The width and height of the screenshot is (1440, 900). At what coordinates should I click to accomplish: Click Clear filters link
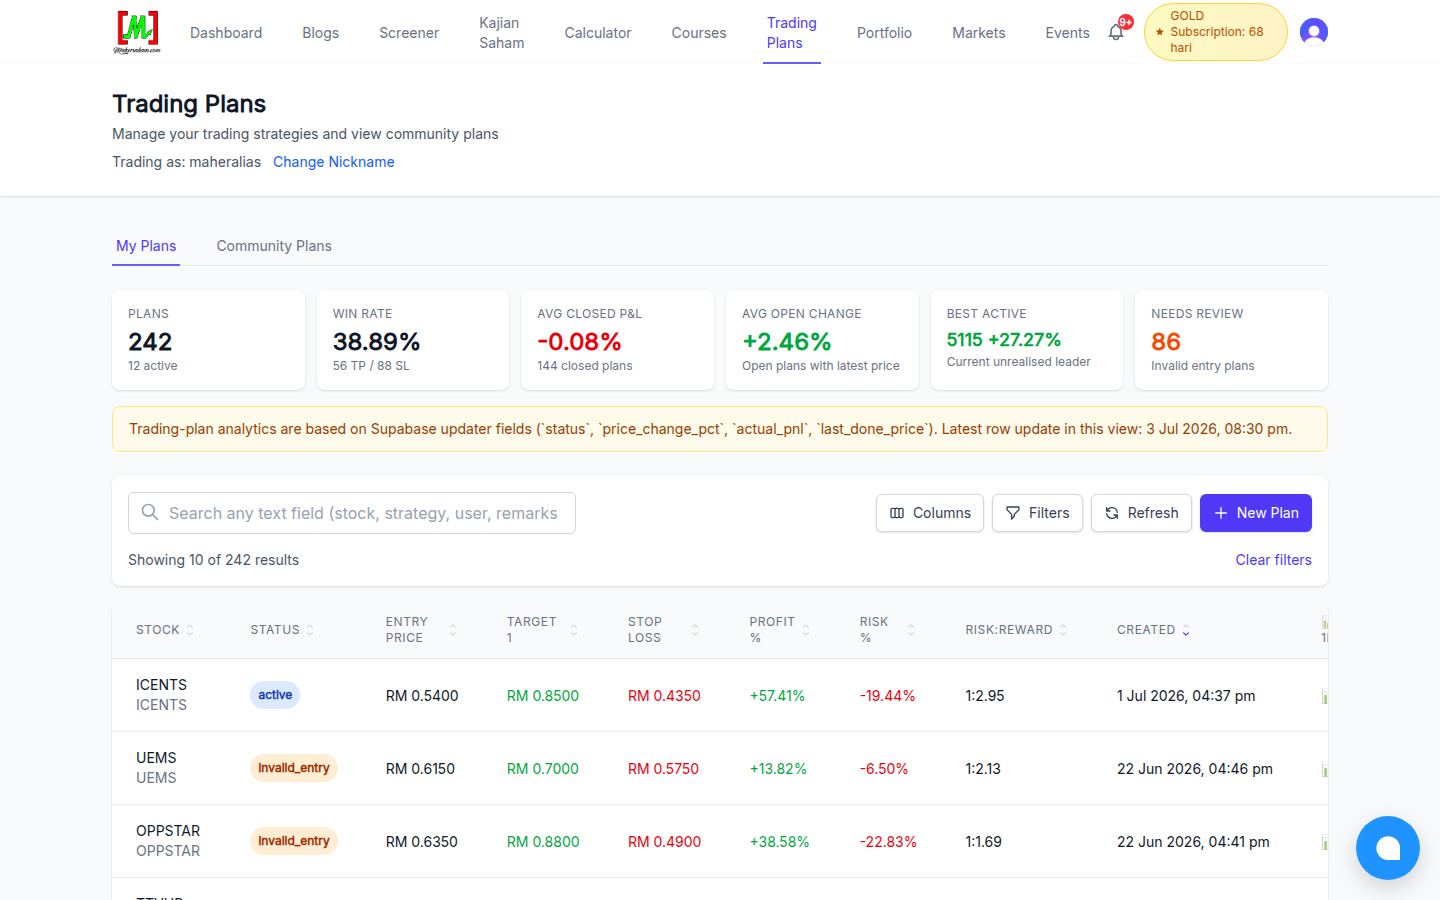click(1273, 560)
